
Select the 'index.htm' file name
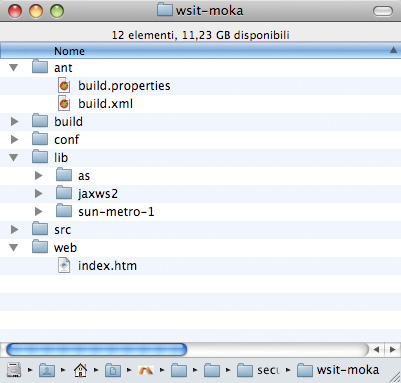pyautogui.click(x=107, y=266)
